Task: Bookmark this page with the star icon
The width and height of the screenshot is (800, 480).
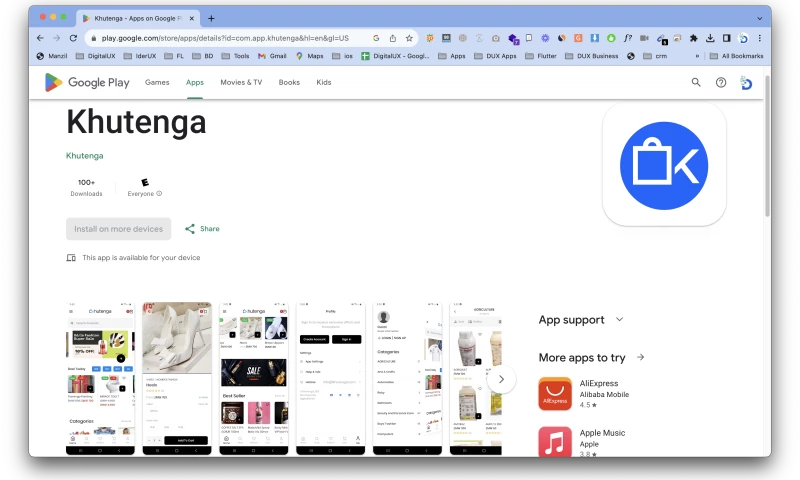Action: click(x=409, y=38)
